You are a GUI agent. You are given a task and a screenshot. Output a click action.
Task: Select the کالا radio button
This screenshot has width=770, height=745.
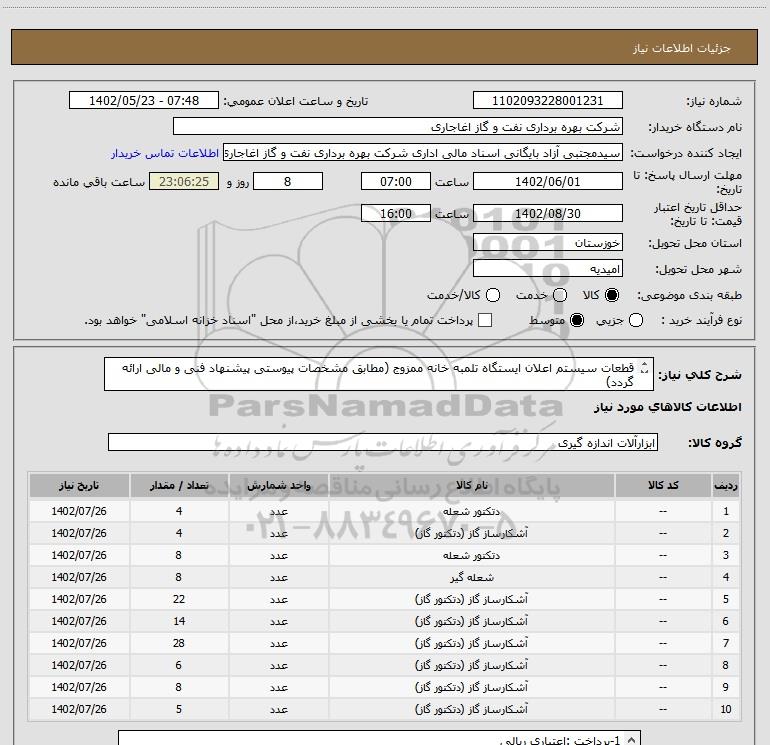click(x=612, y=295)
